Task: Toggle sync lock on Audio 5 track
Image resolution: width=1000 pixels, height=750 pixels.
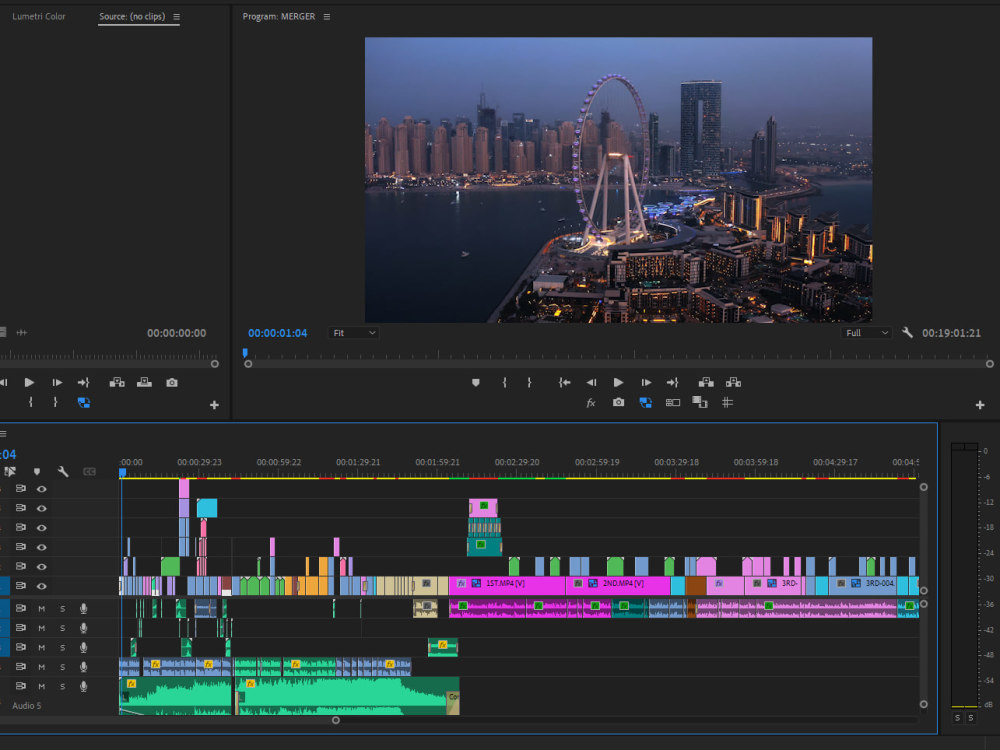Action: click(x=20, y=686)
